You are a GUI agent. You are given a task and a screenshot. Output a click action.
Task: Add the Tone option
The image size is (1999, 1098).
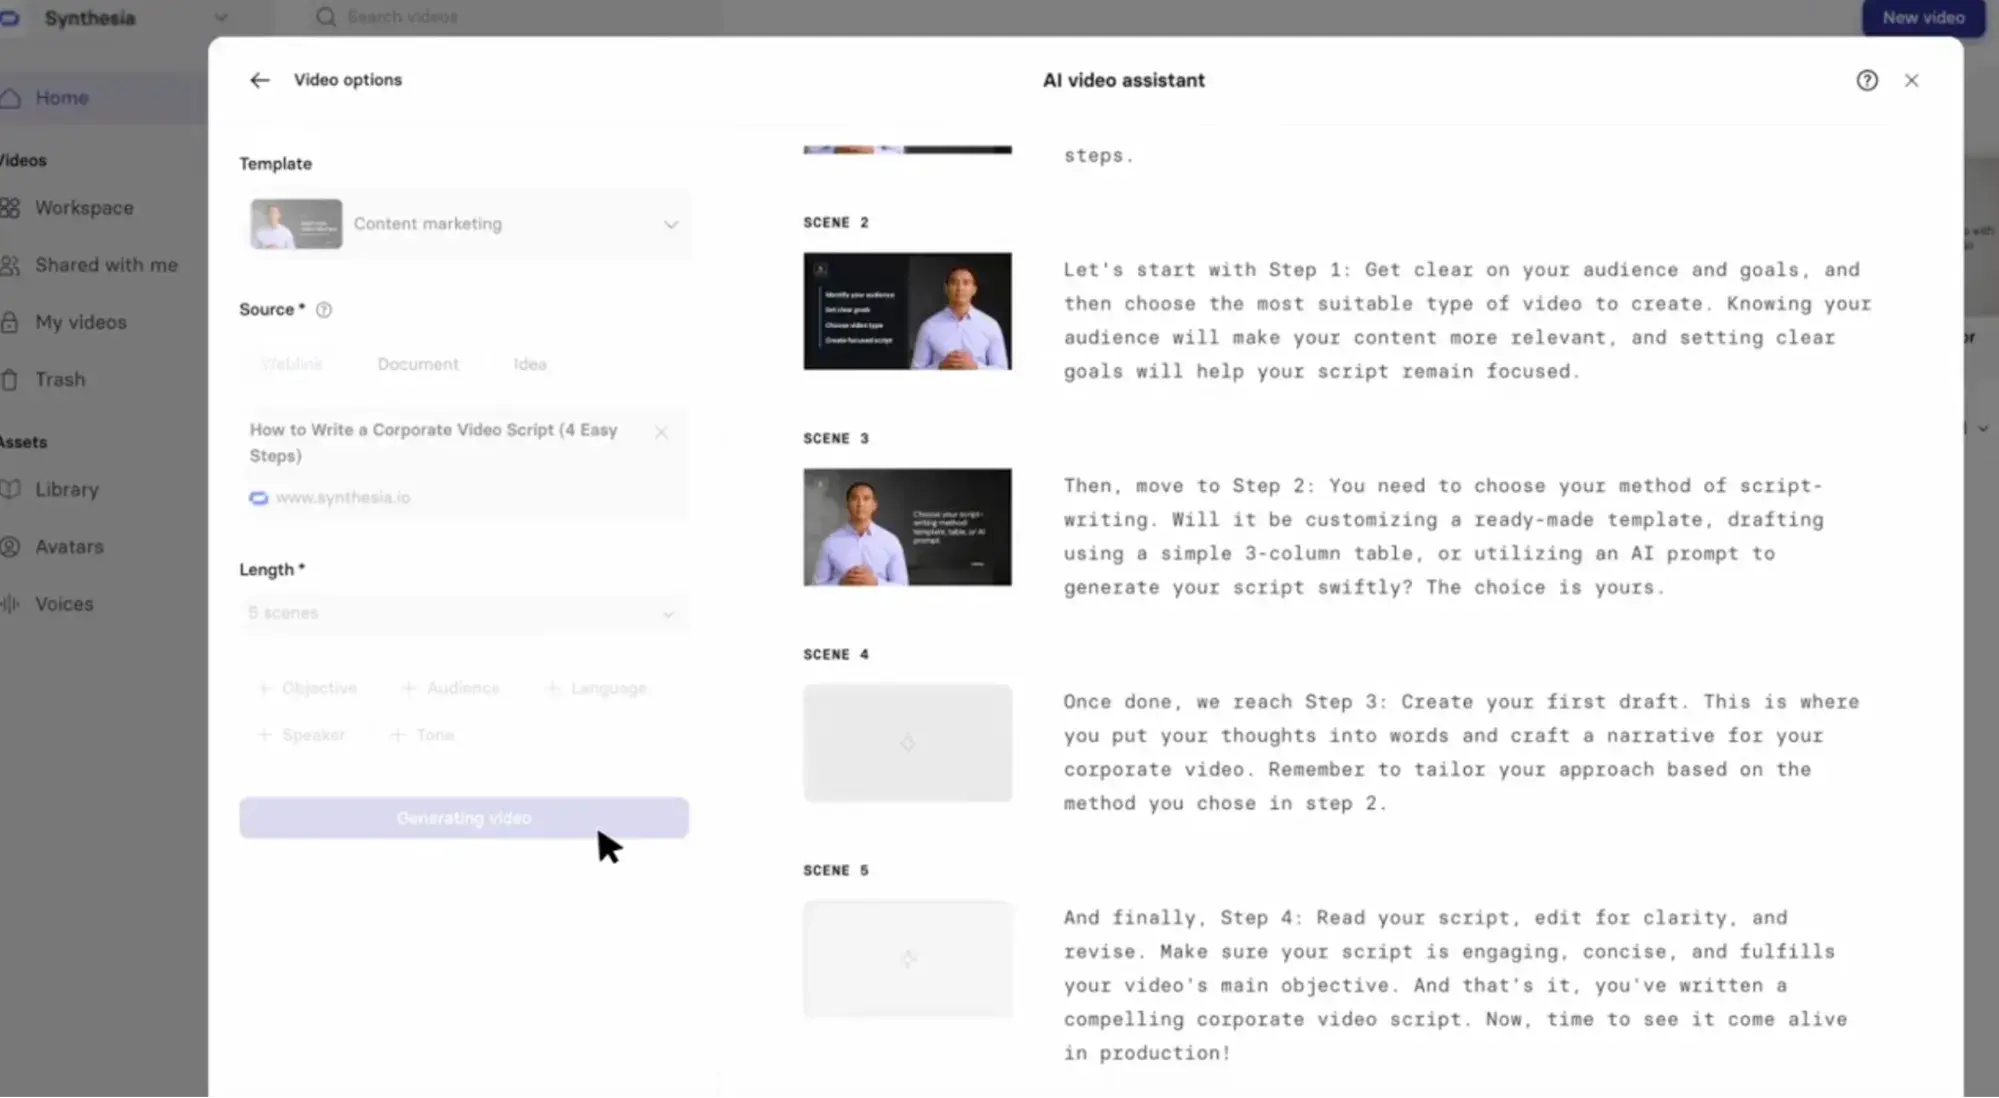click(423, 735)
